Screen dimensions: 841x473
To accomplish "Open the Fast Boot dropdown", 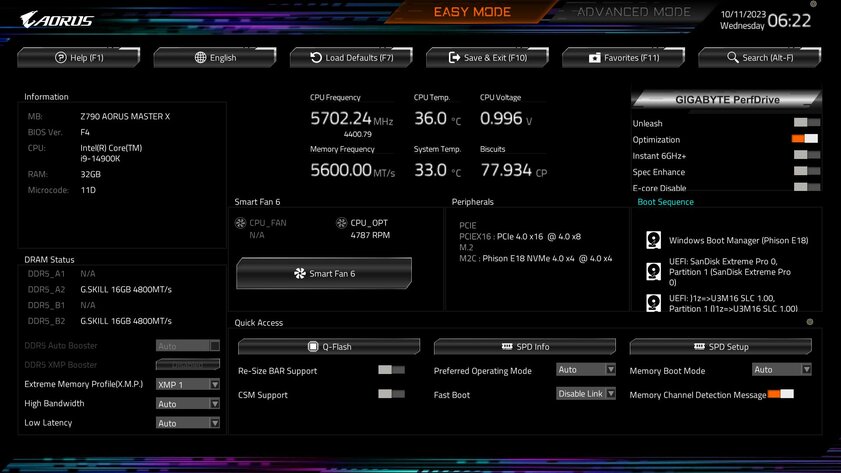I will (586, 394).
